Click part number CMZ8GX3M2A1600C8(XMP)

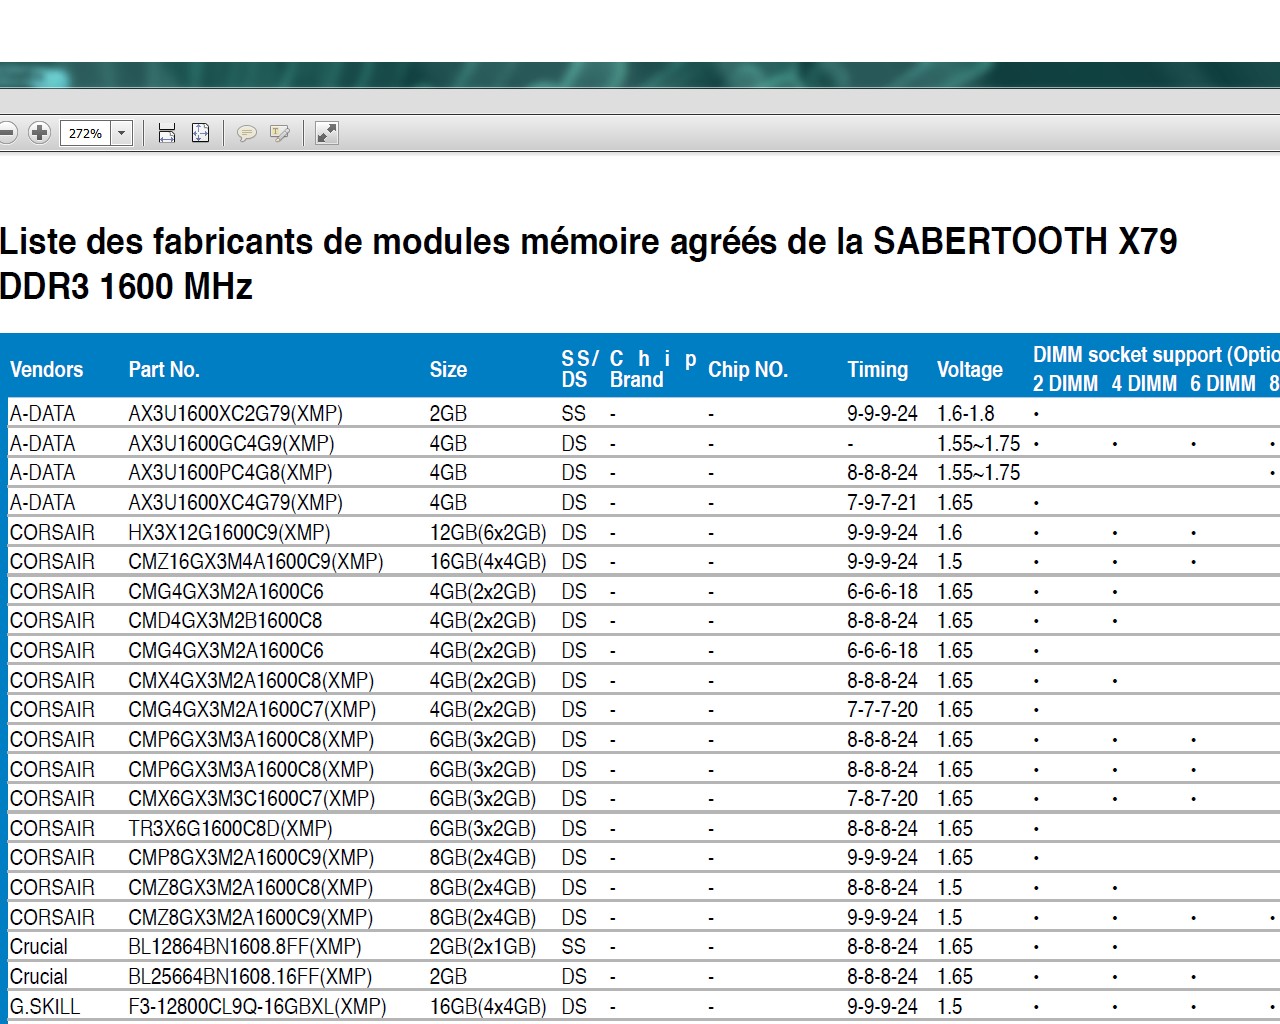(251, 887)
